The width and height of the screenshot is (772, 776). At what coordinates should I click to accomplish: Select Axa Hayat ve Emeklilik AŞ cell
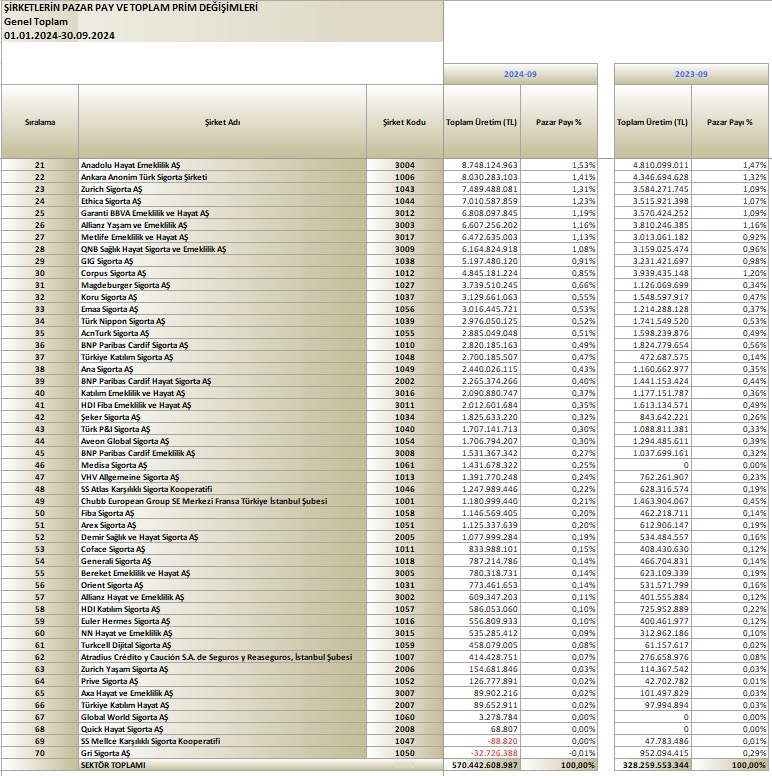click(222, 693)
